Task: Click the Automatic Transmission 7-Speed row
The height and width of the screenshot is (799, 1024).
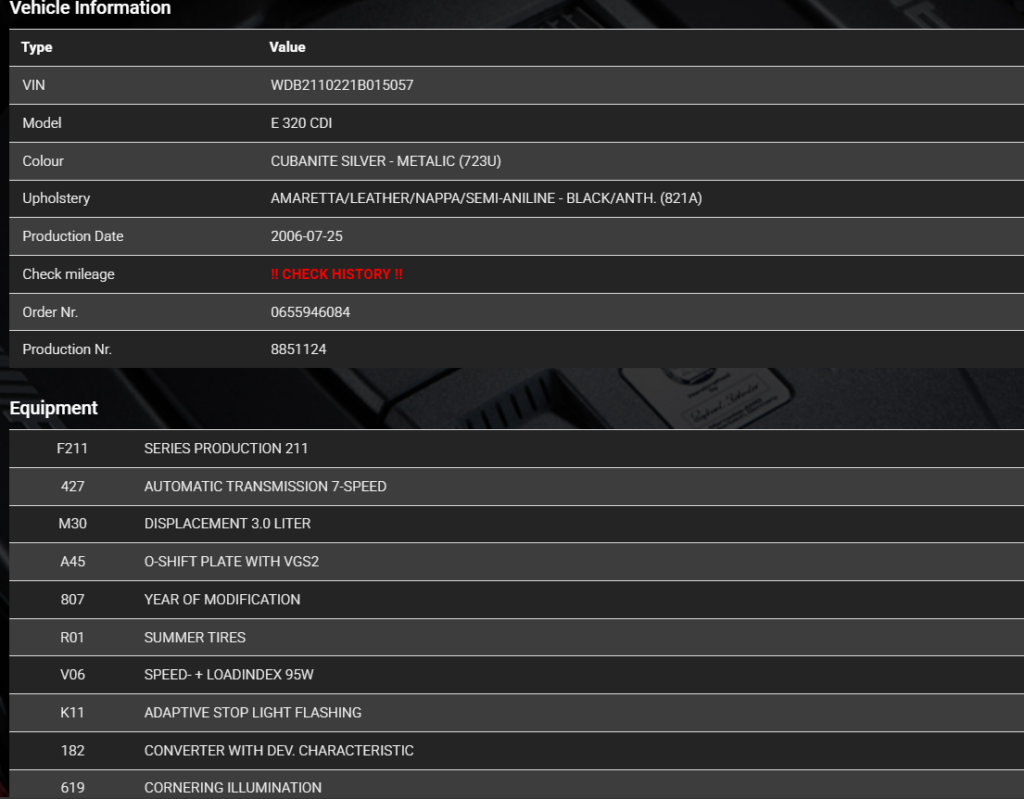Action: (x=265, y=487)
